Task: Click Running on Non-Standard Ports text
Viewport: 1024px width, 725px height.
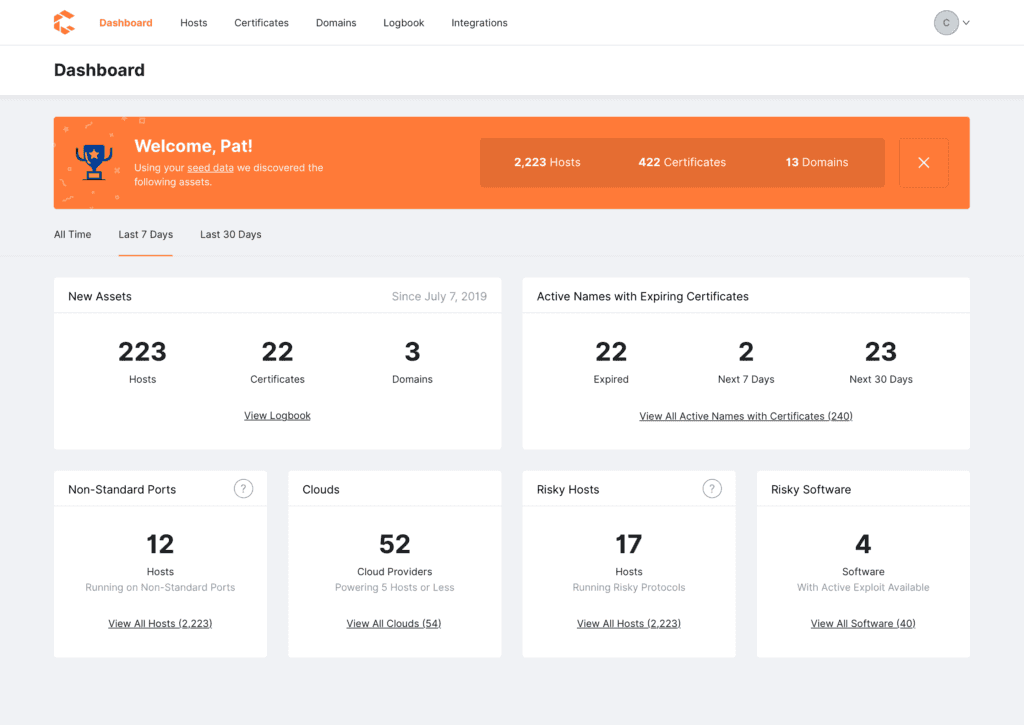Action: tap(160, 587)
